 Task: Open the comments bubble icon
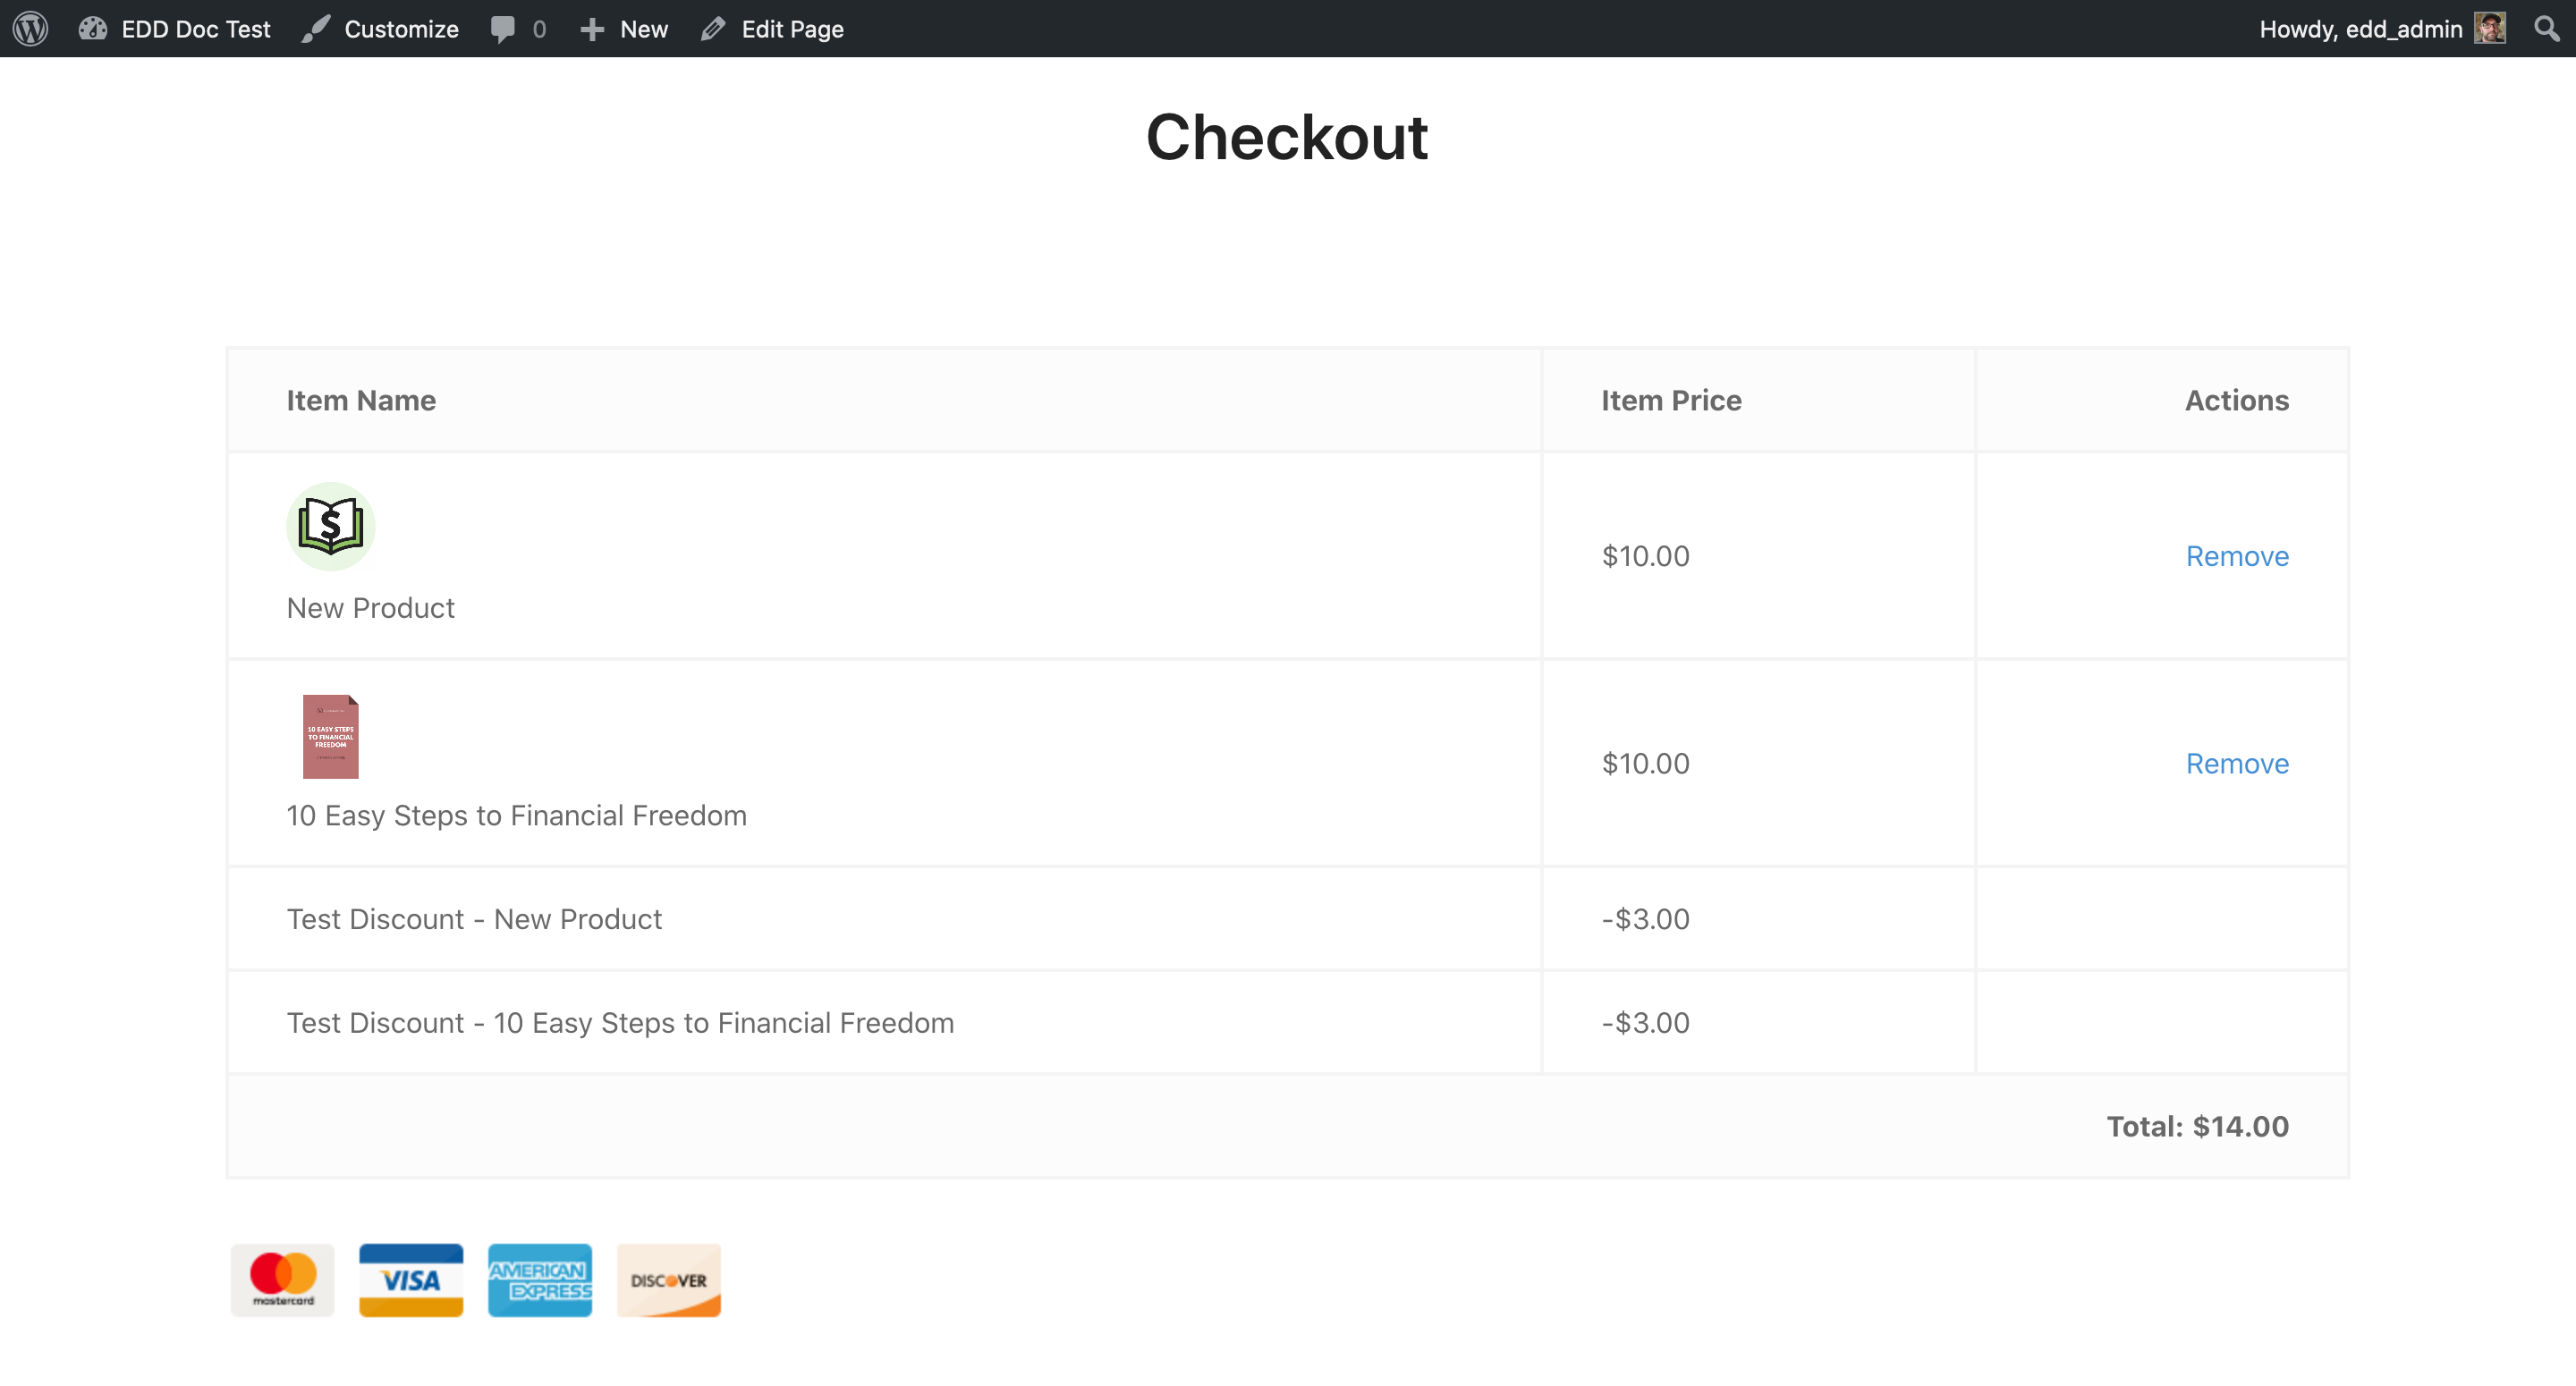point(503,28)
